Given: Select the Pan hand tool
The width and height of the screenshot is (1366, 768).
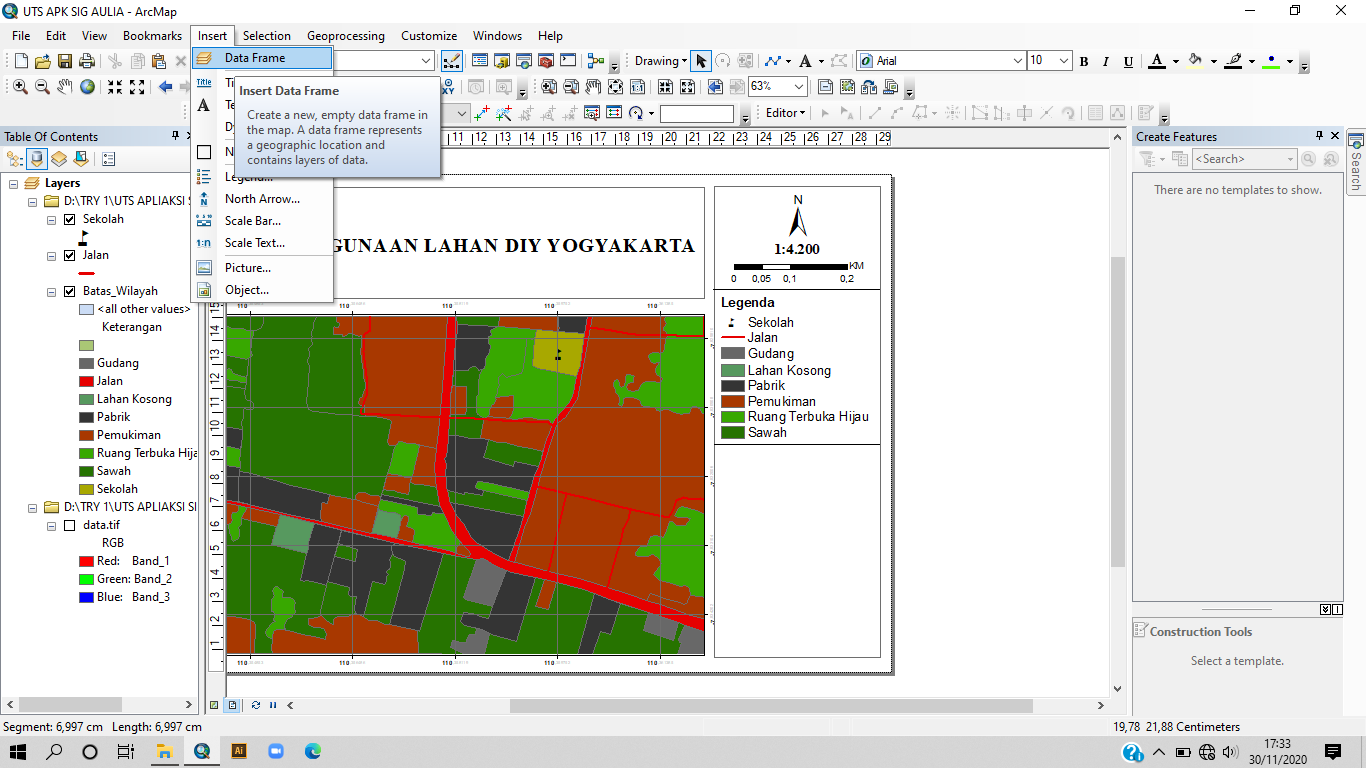Looking at the screenshot, I should tap(65, 87).
